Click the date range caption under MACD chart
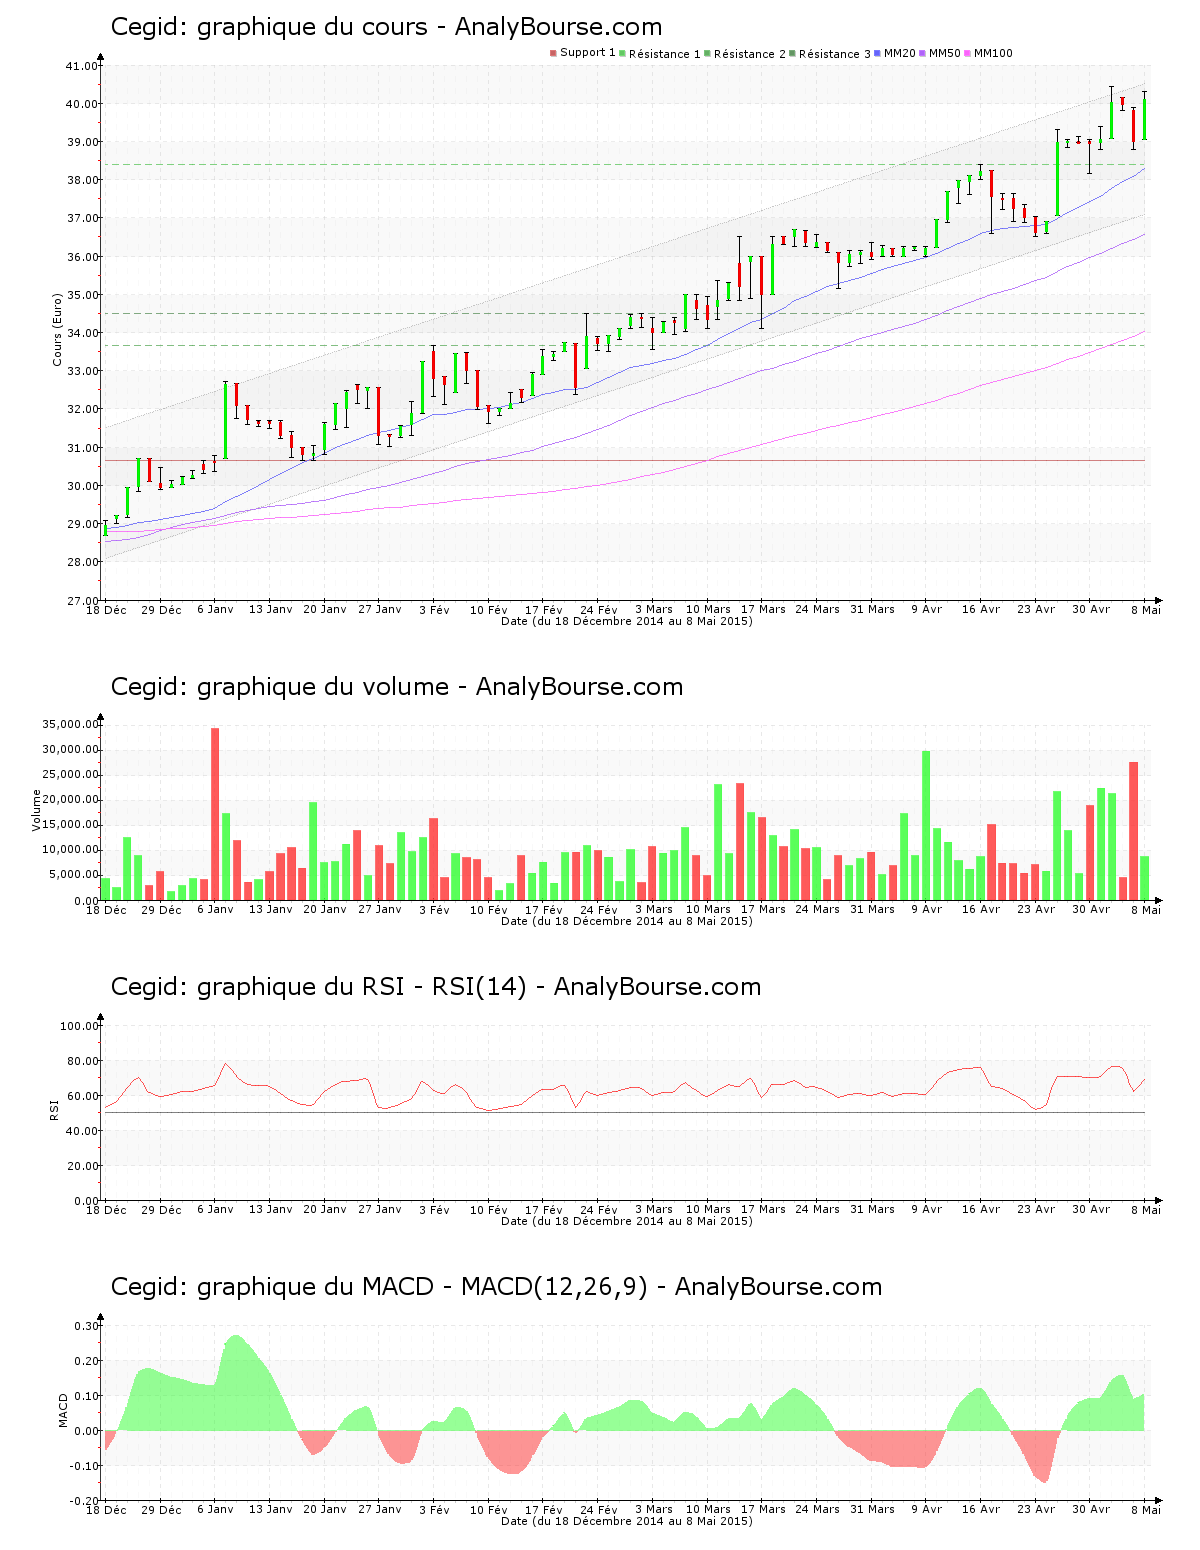This screenshot has height=1550, width=1200. click(627, 1521)
